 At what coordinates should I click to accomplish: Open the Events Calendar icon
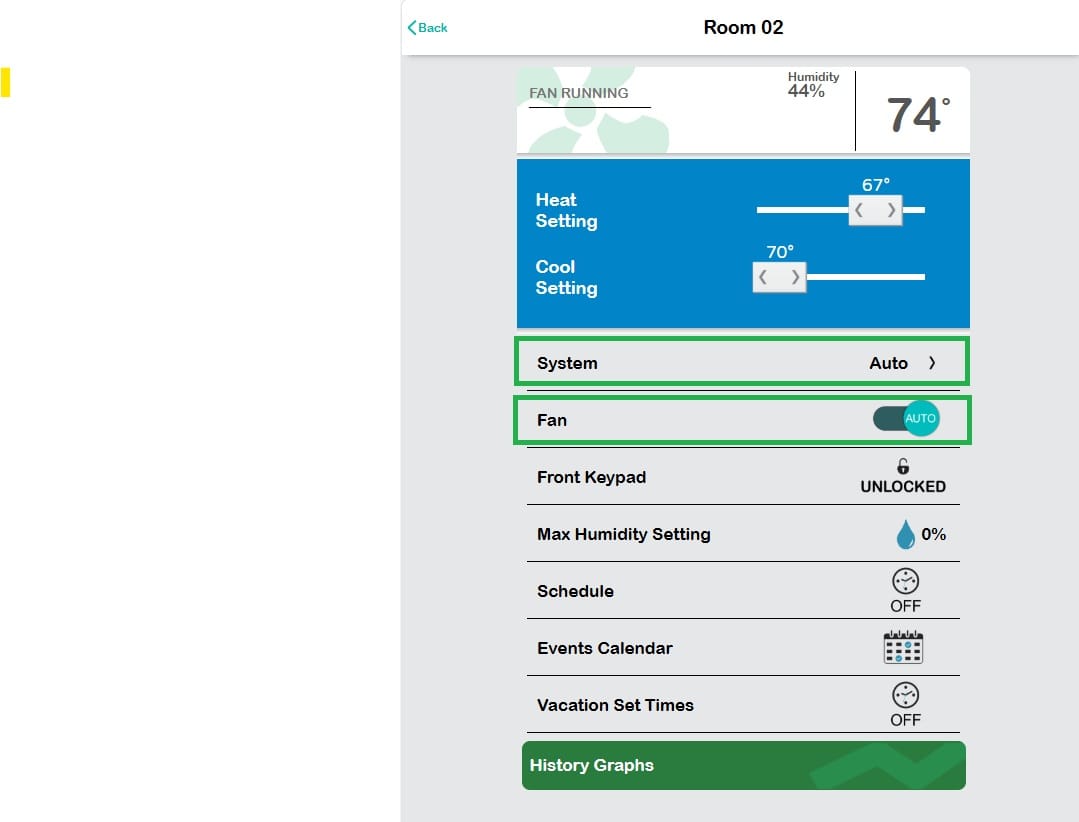click(x=903, y=647)
